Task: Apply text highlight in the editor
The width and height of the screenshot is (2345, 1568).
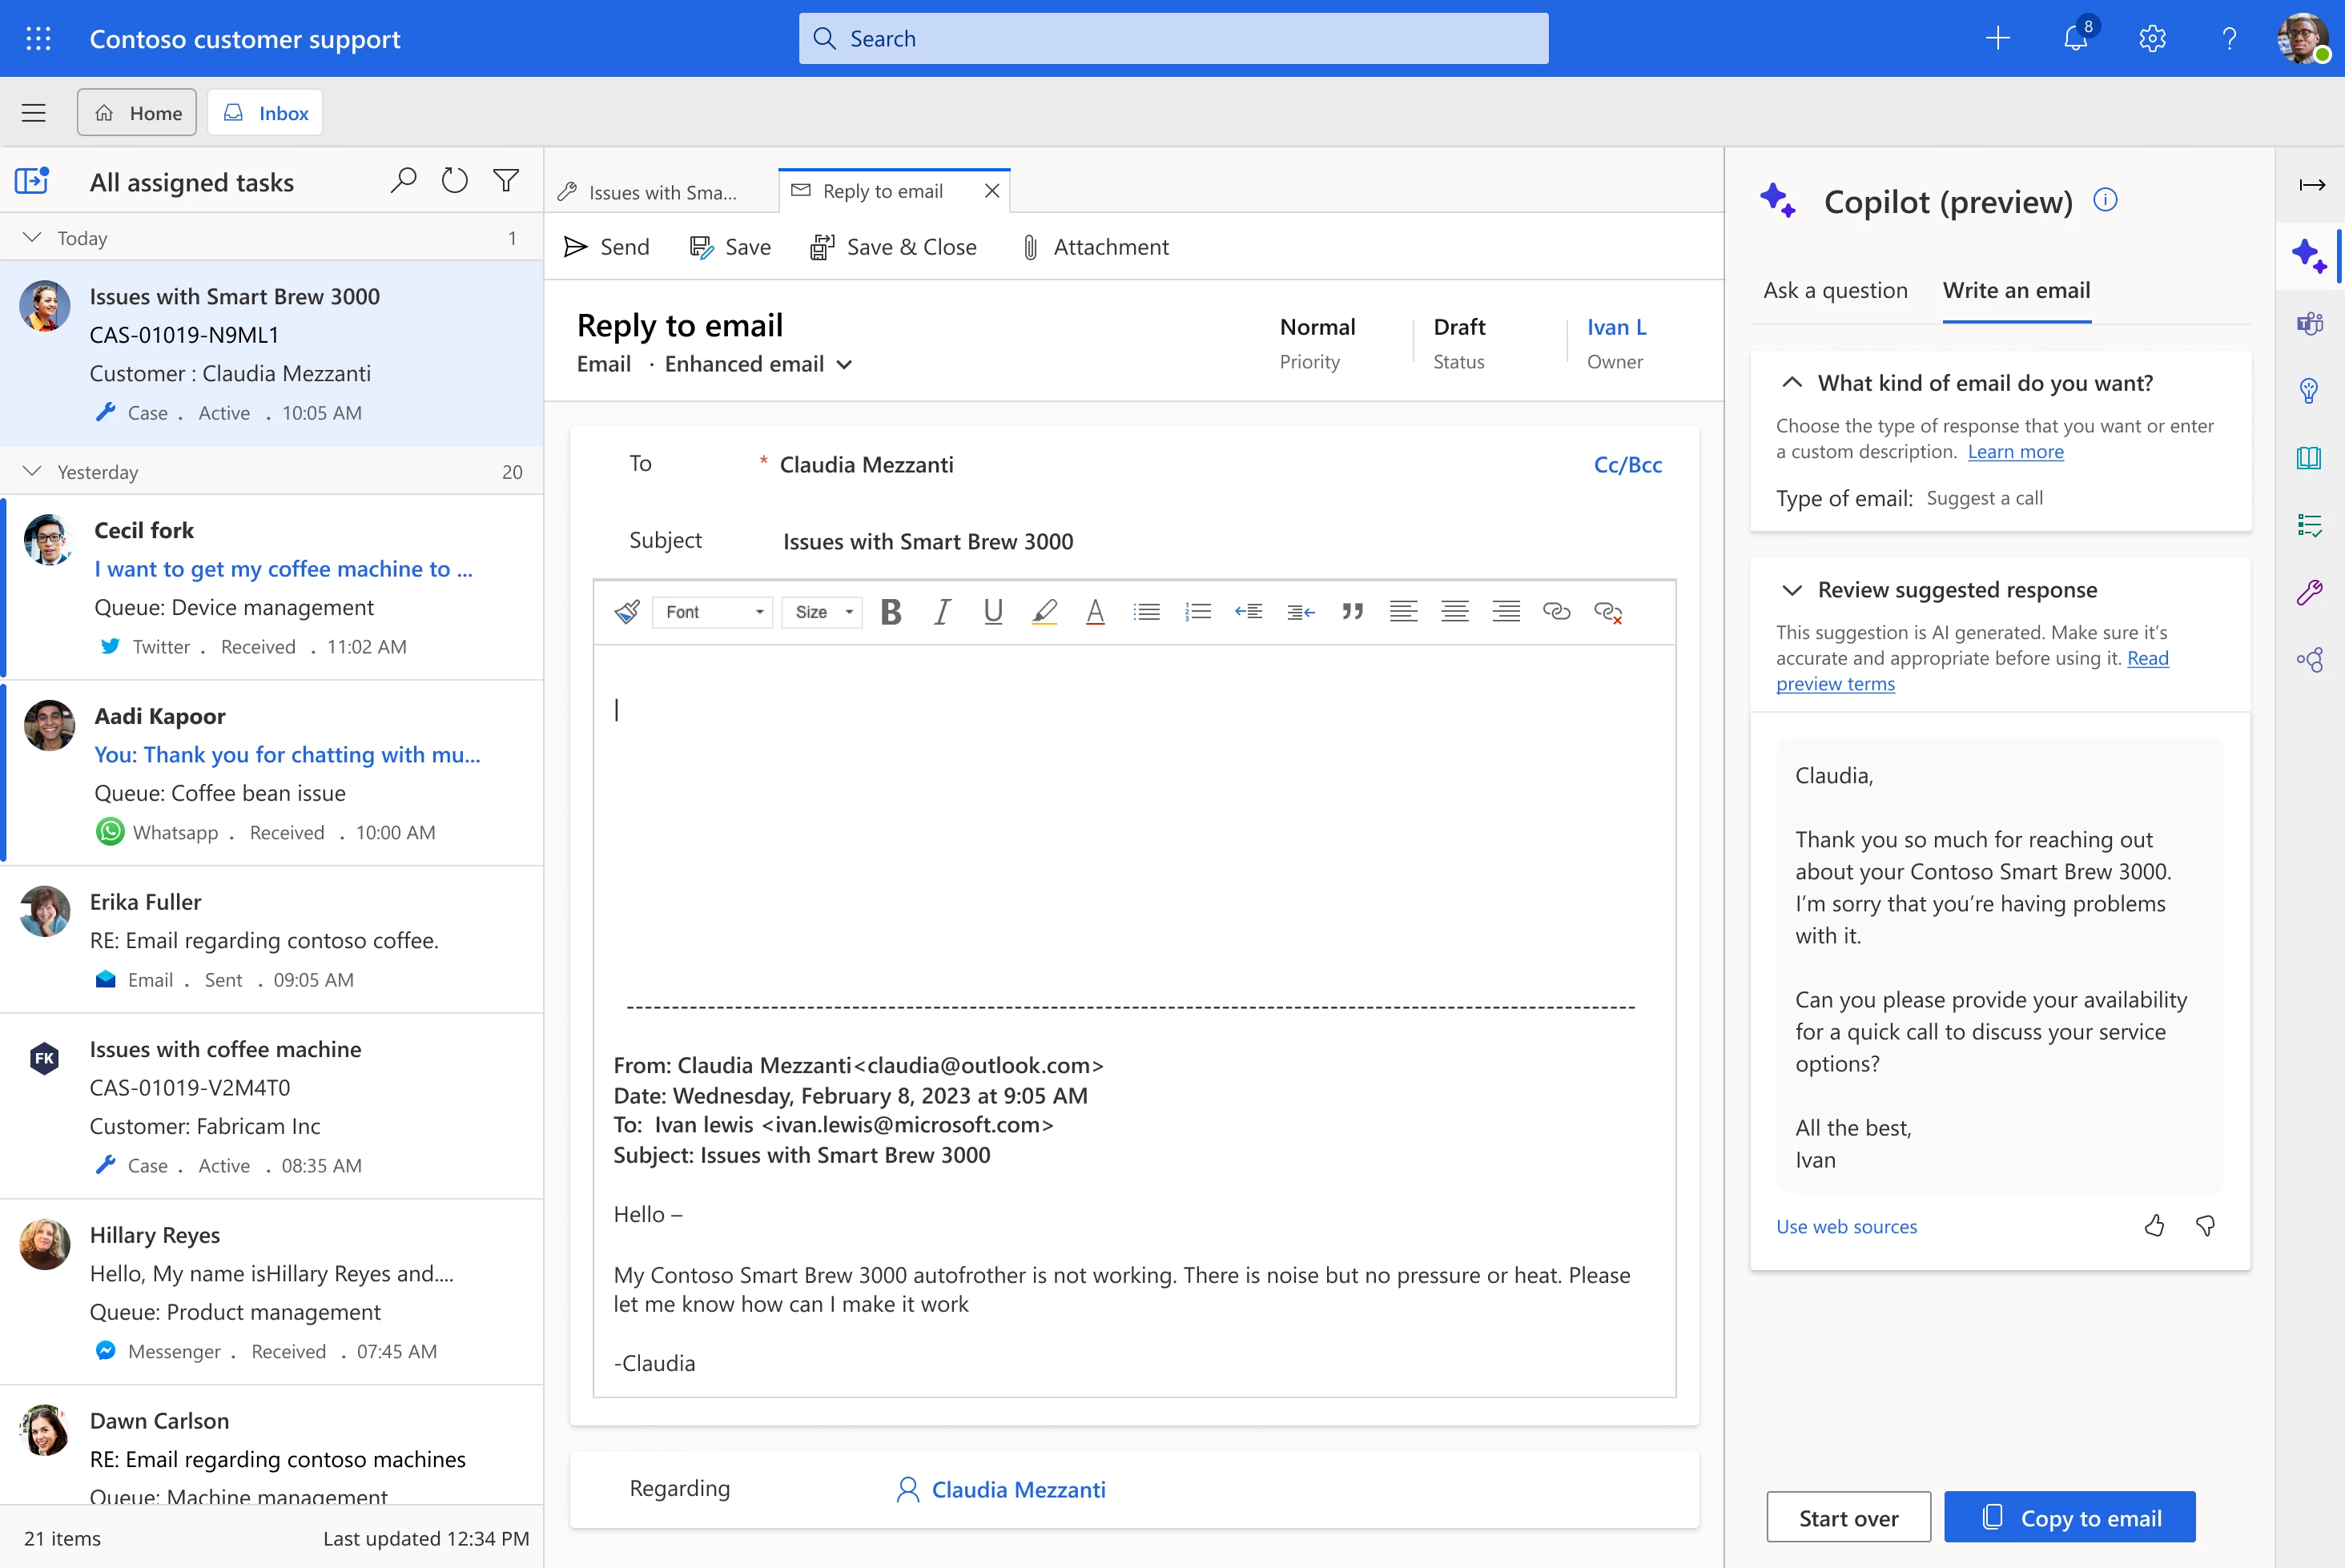Action: (1044, 611)
